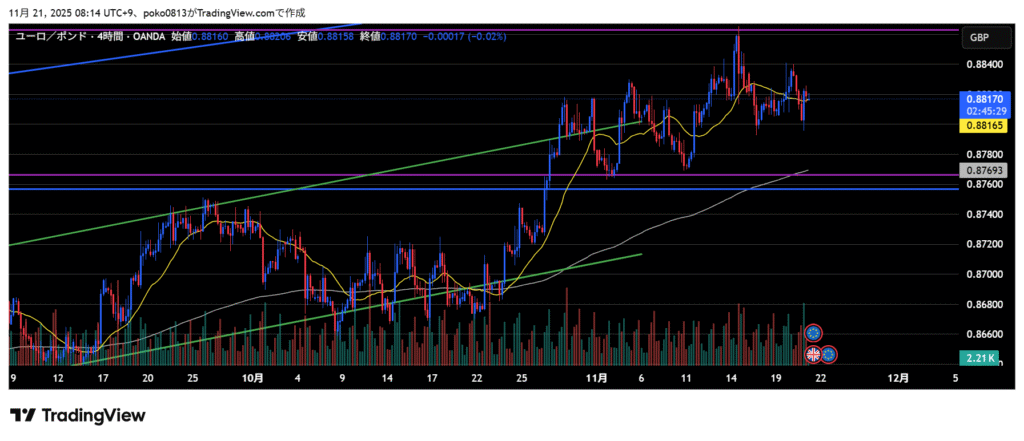Click the yellow 0.88165 moving average label

pos(979,126)
